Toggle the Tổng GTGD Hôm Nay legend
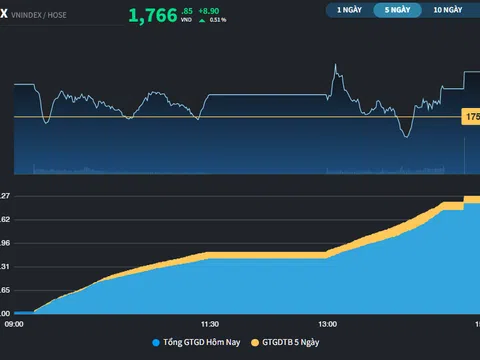Screen dimensions: 480x360 point(196,342)
